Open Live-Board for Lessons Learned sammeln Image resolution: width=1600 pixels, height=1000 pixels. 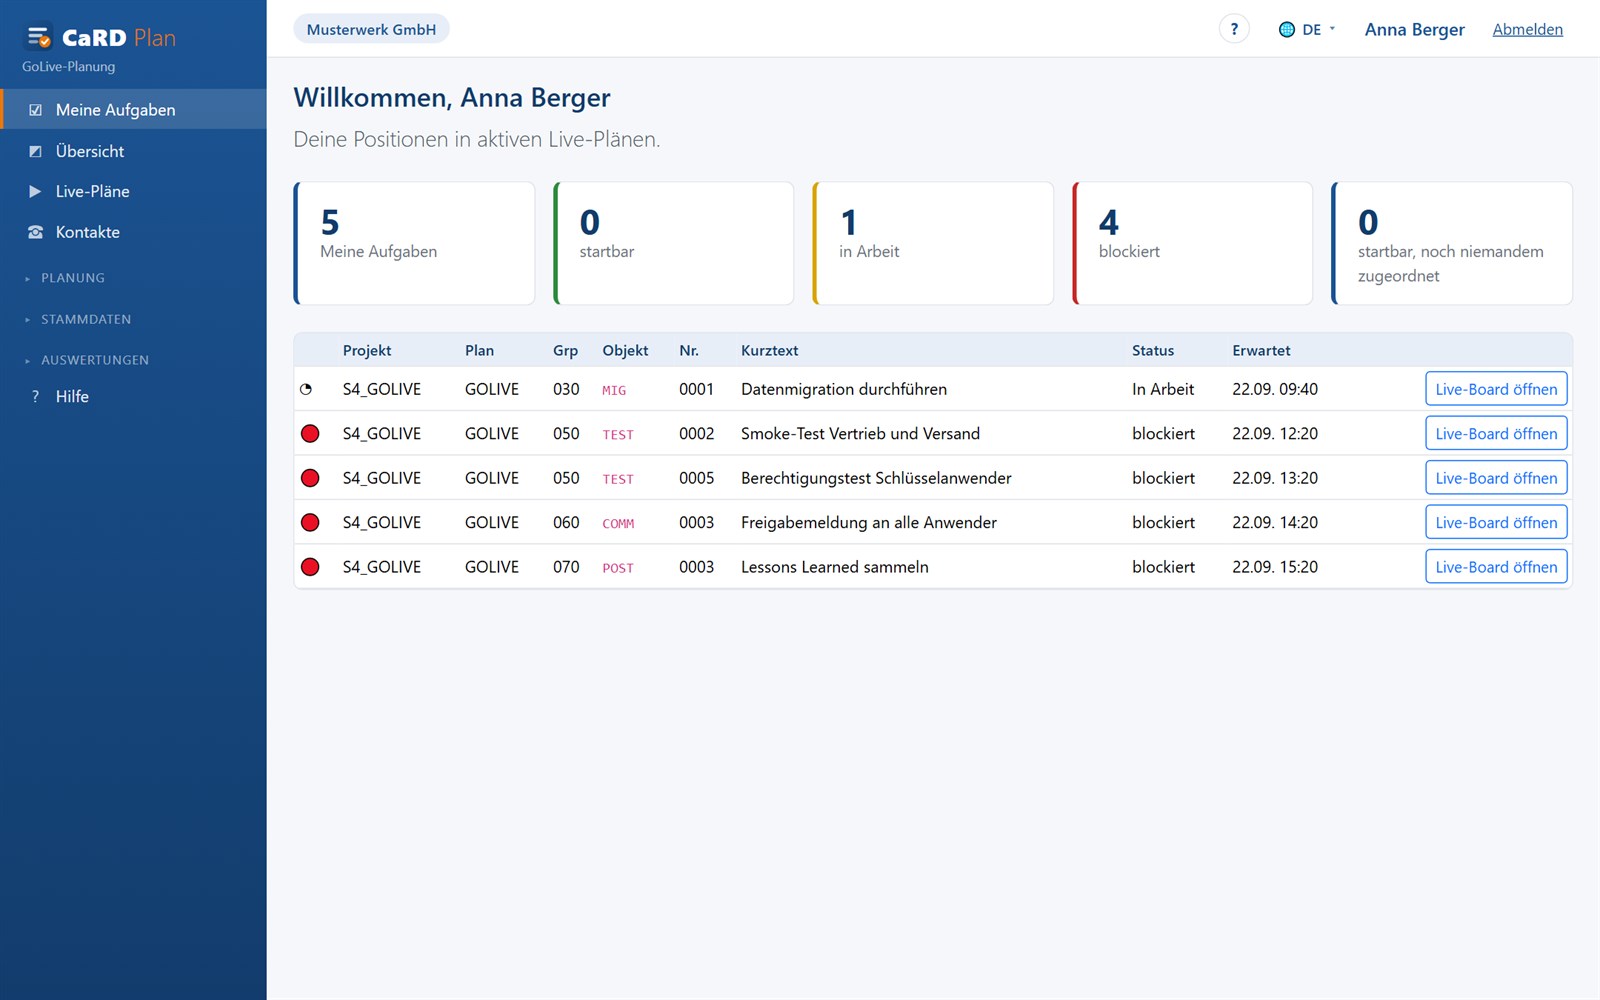[1496, 567]
